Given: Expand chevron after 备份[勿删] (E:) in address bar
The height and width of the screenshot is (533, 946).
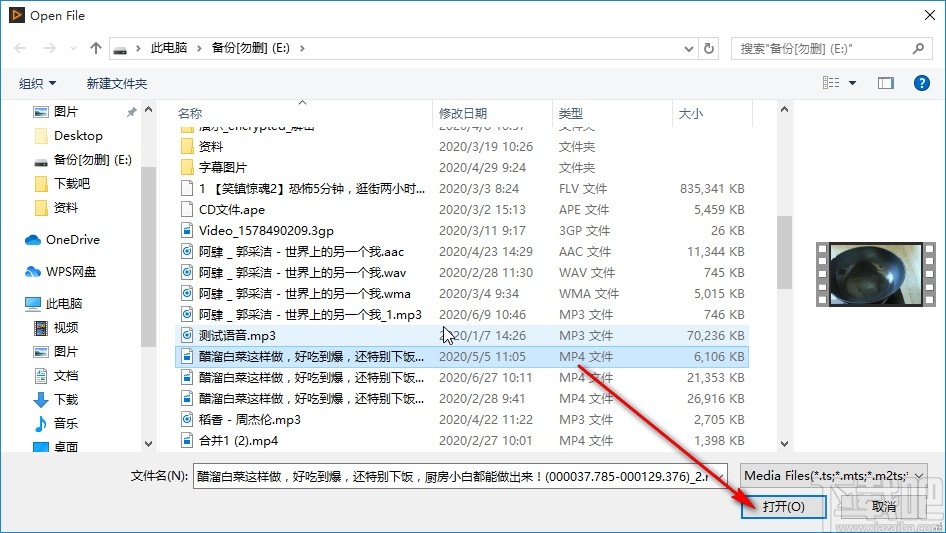Looking at the screenshot, I should [x=302, y=48].
